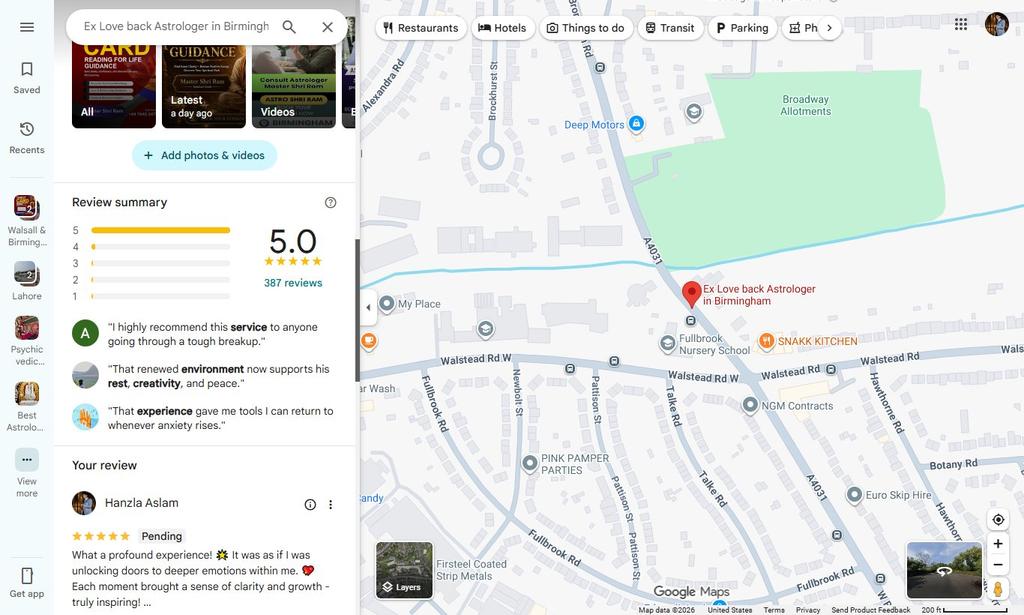Open the Latest photos thumbnail
The height and width of the screenshot is (615, 1024).
coord(204,86)
